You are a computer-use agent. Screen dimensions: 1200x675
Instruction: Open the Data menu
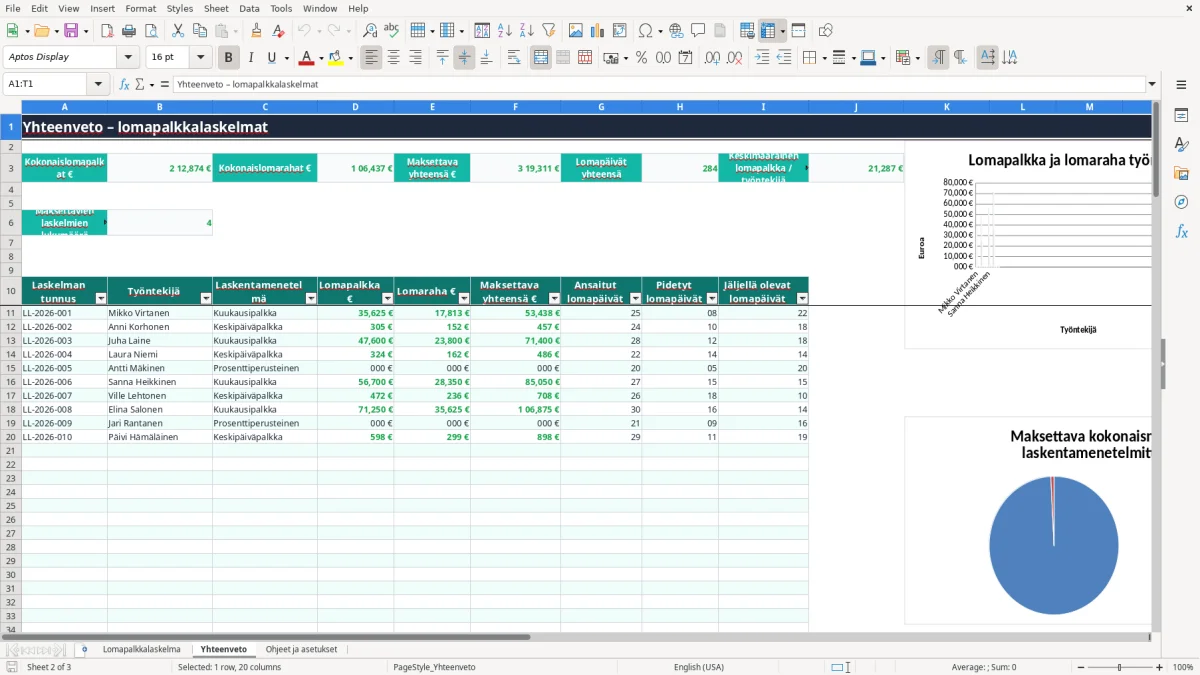[249, 8]
